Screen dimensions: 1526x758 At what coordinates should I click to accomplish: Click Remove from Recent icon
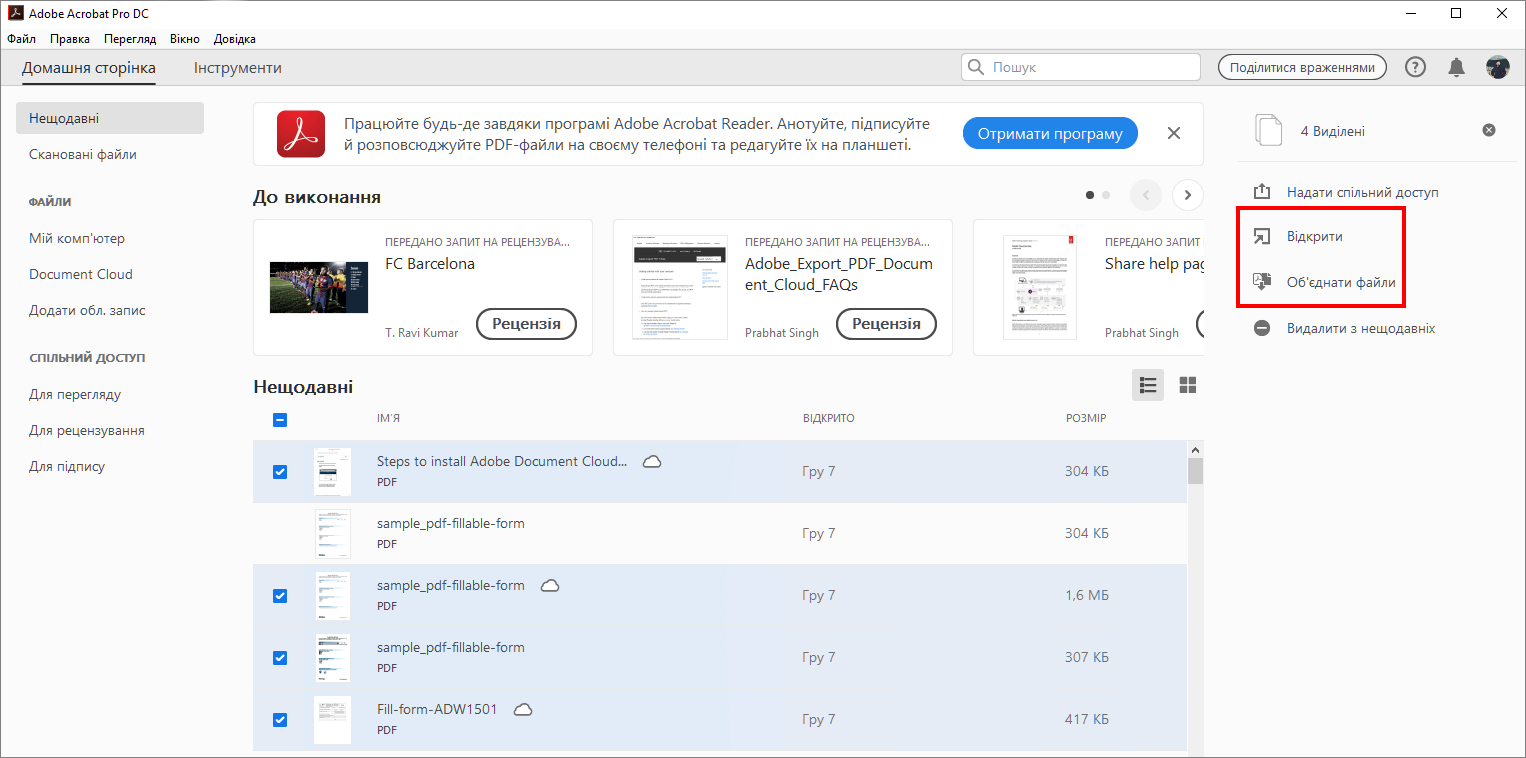[1262, 328]
